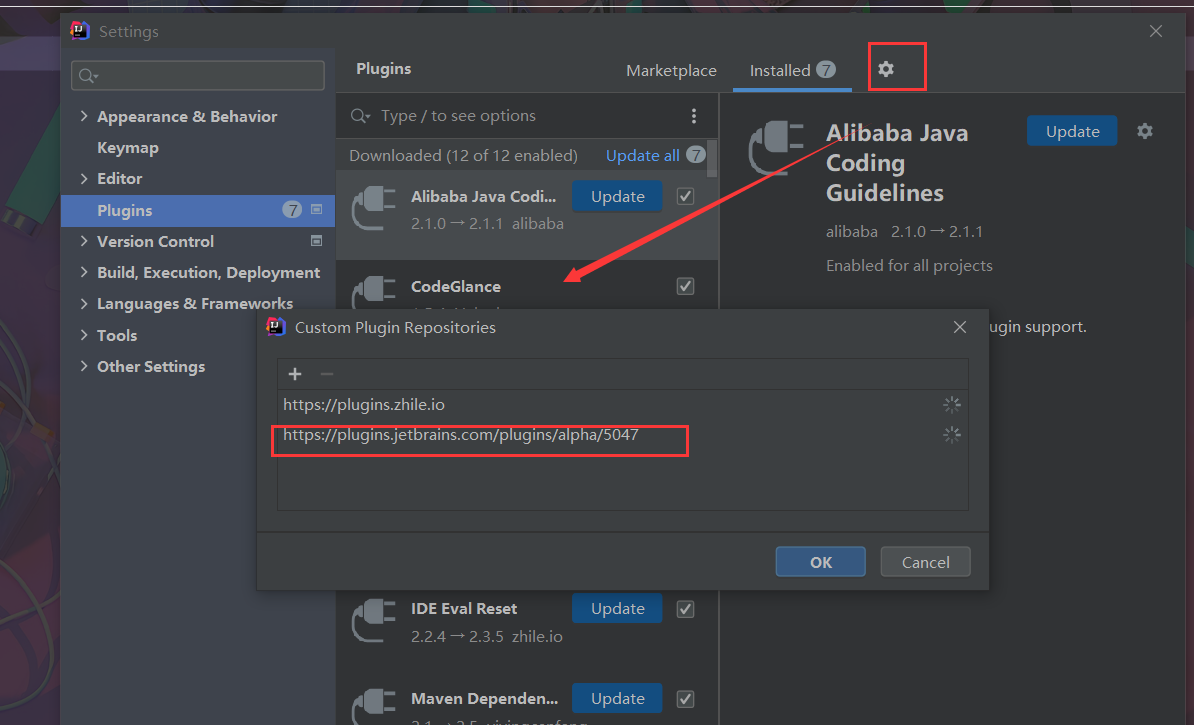Toggle the Alibaba Java Coding plugin checkbox
The width and height of the screenshot is (1194, 725).
[x=685, y=196]
